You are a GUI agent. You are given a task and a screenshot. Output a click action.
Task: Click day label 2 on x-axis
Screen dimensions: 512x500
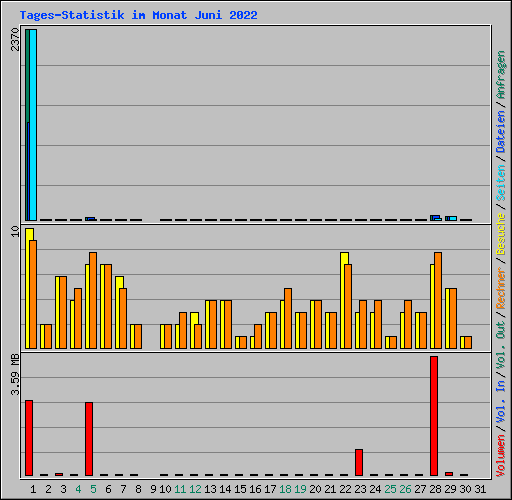coord(48,489)
